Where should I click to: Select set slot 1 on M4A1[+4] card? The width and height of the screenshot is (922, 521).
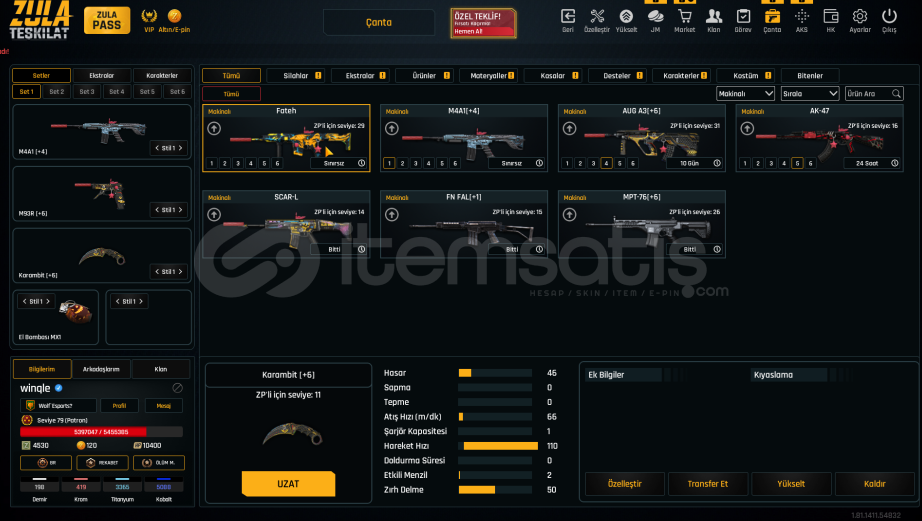389,163
